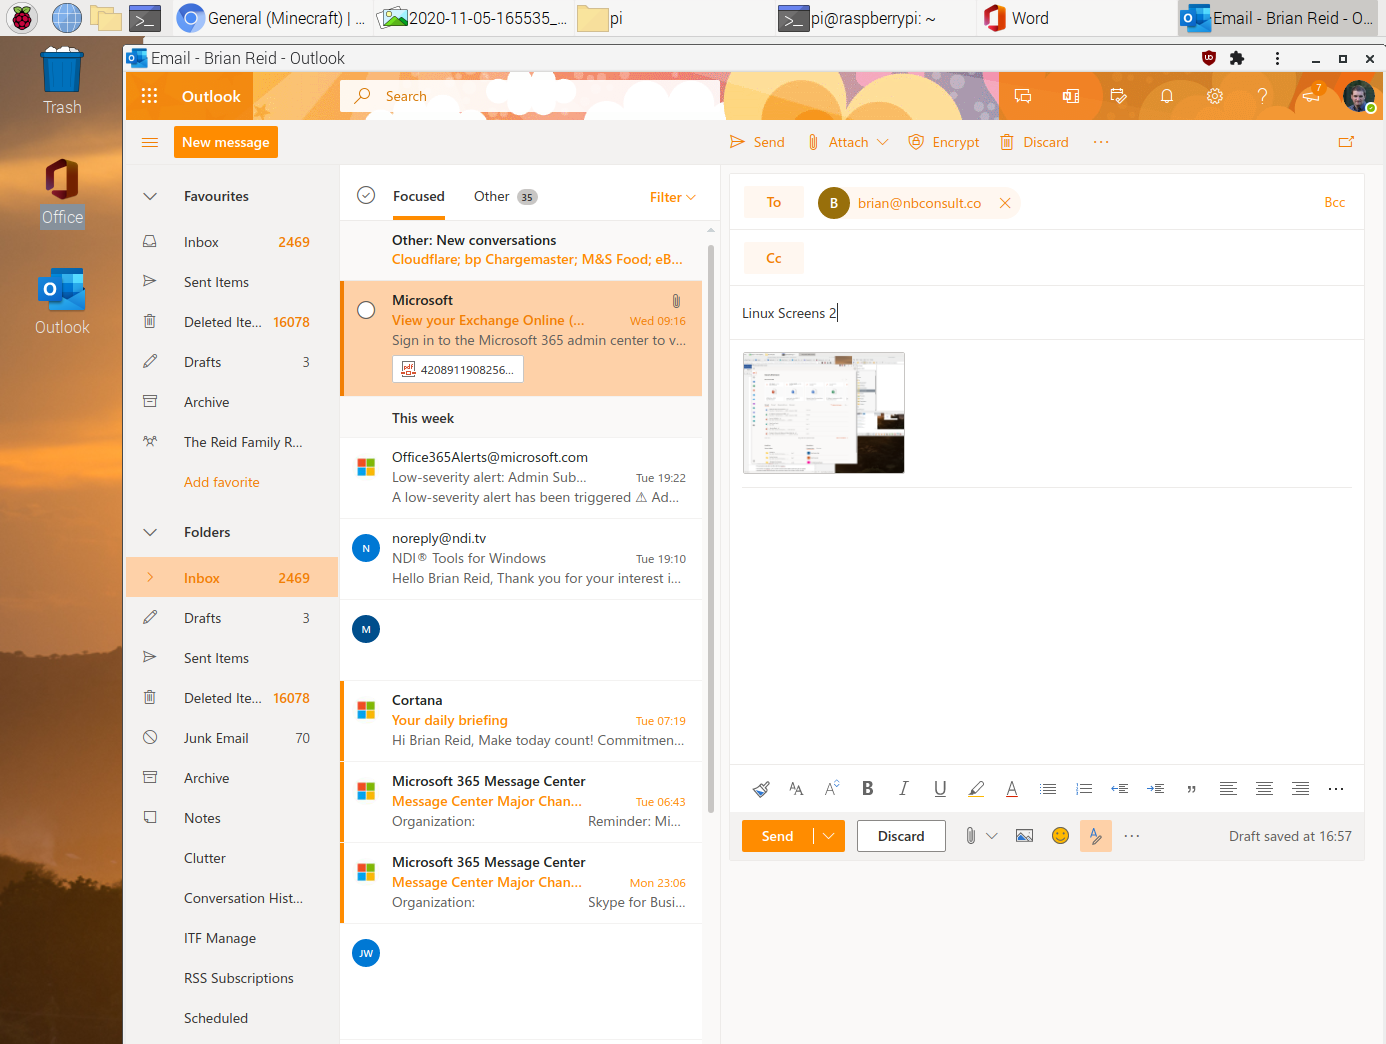Toggle the navigation pane hamburger button

coord(150,142)
